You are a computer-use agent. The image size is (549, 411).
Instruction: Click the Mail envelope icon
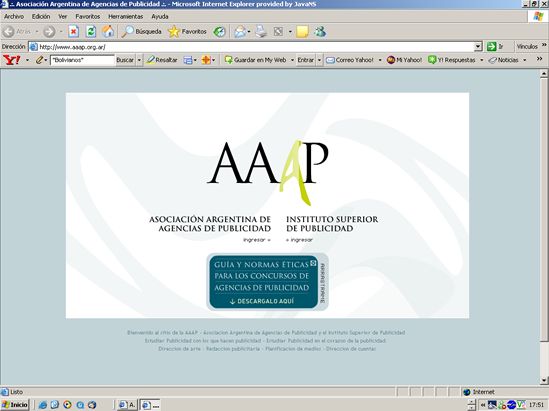pyautogui.click(x=240, y=32)
